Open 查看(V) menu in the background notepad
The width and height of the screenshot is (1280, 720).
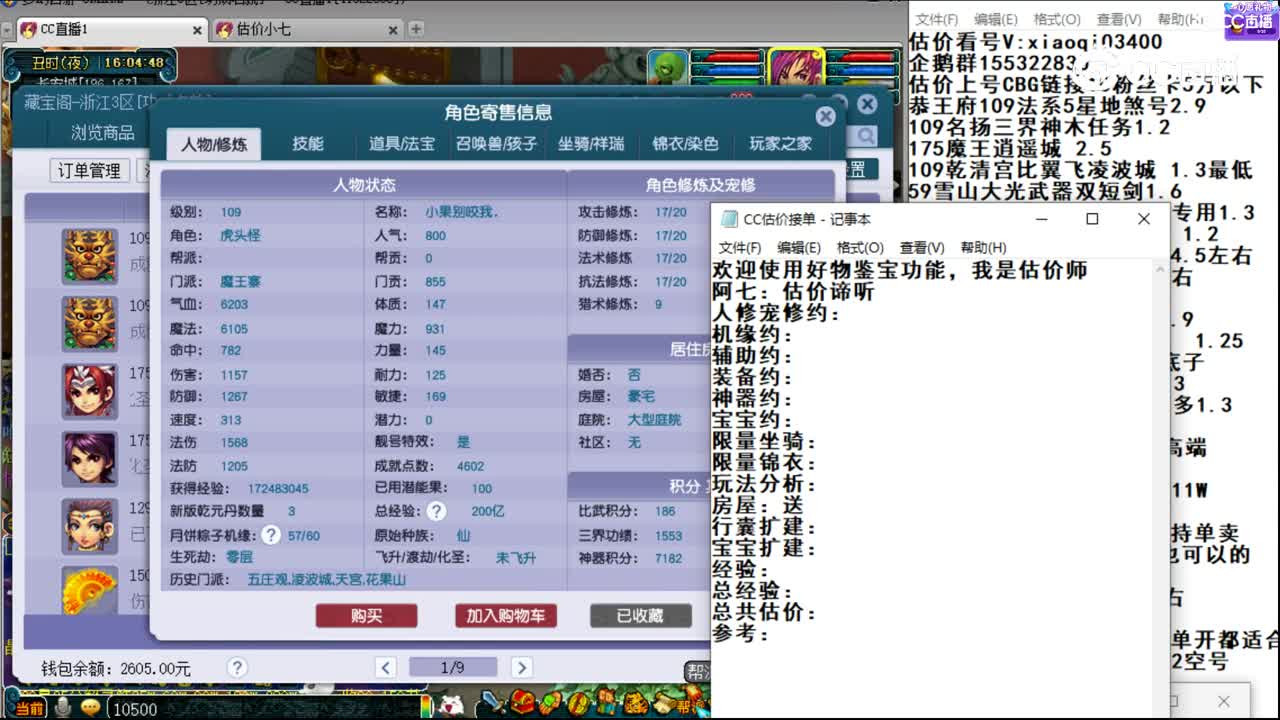(1119, 19)
